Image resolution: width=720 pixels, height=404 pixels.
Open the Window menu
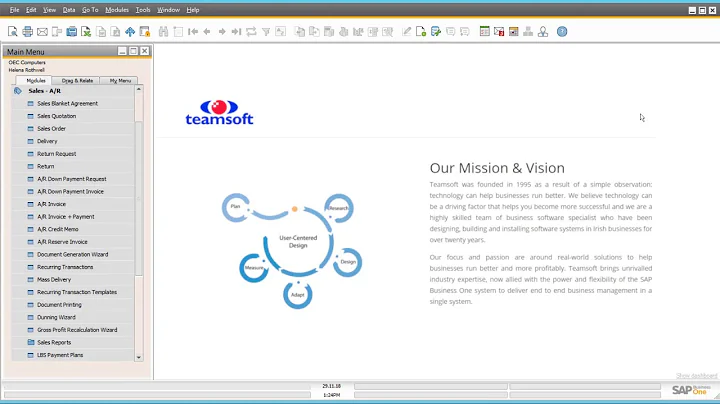[x=168, y=10]
